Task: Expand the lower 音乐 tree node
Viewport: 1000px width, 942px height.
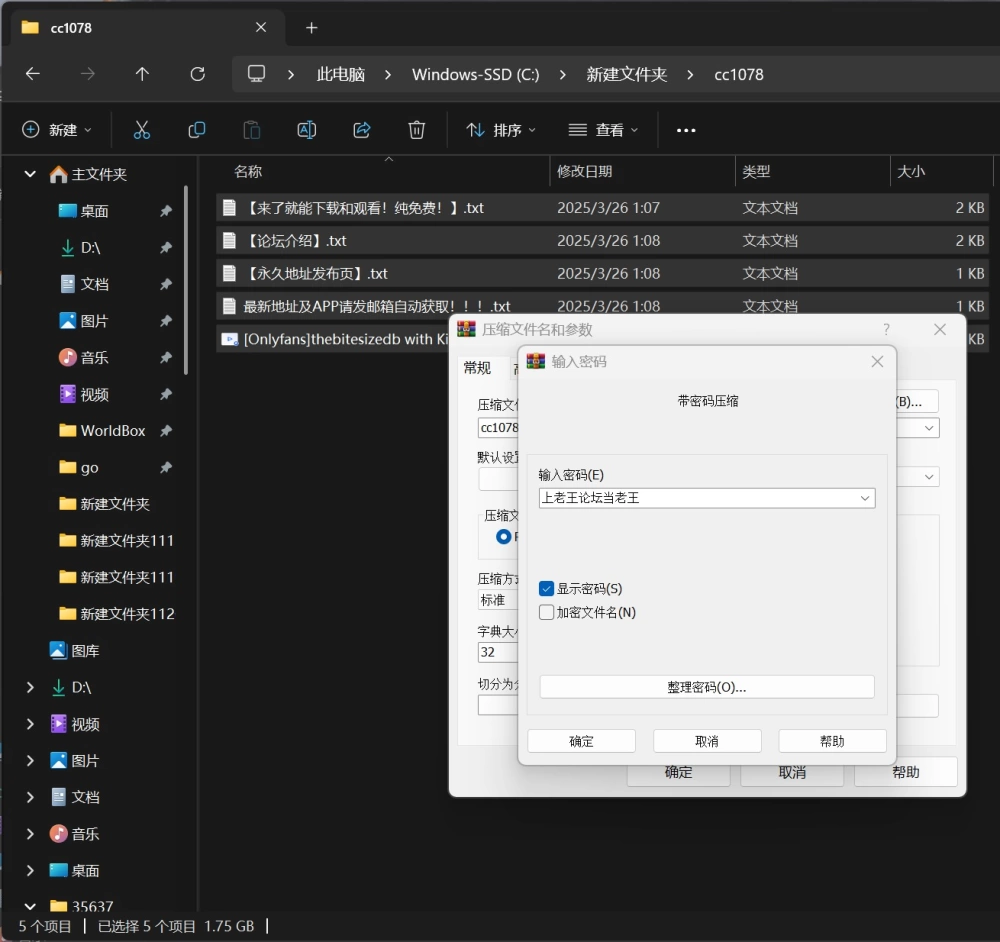Action: [30, 834]
